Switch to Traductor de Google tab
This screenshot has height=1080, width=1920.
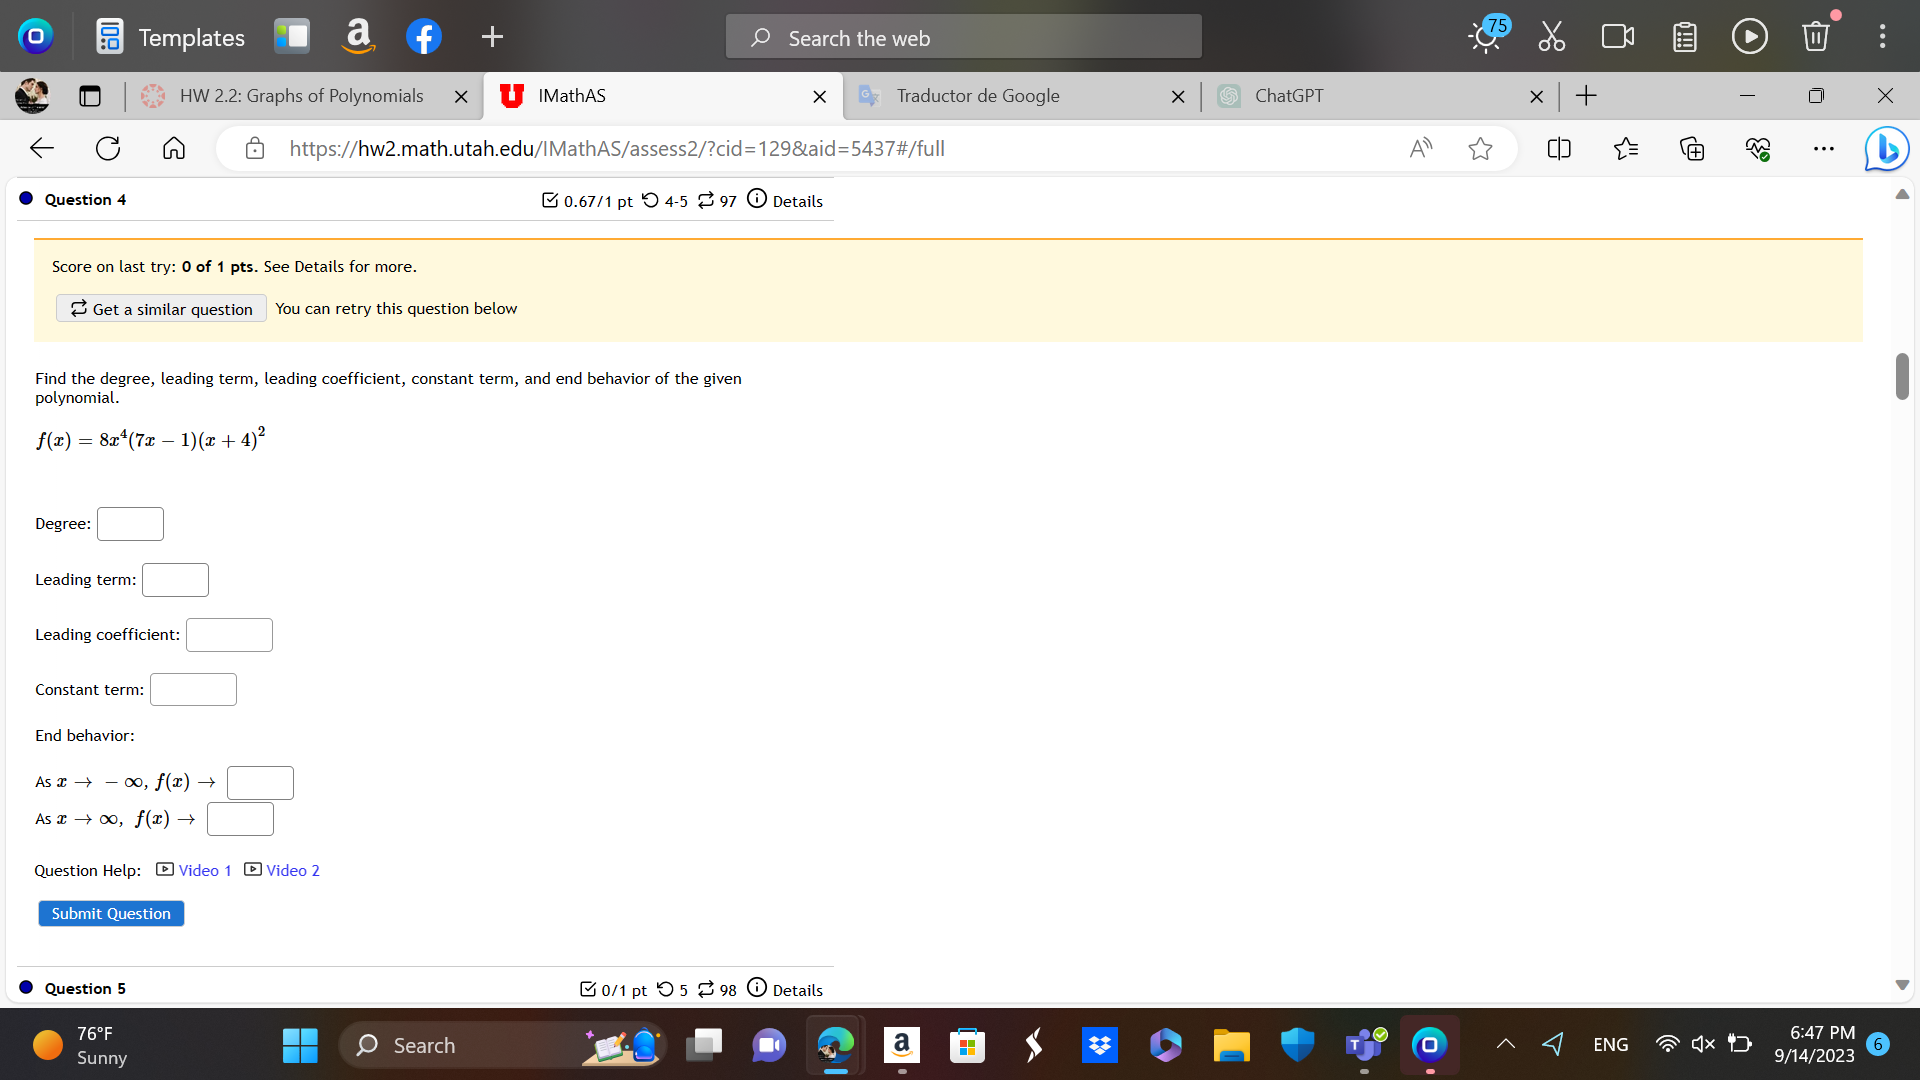(x=977, y=96)
